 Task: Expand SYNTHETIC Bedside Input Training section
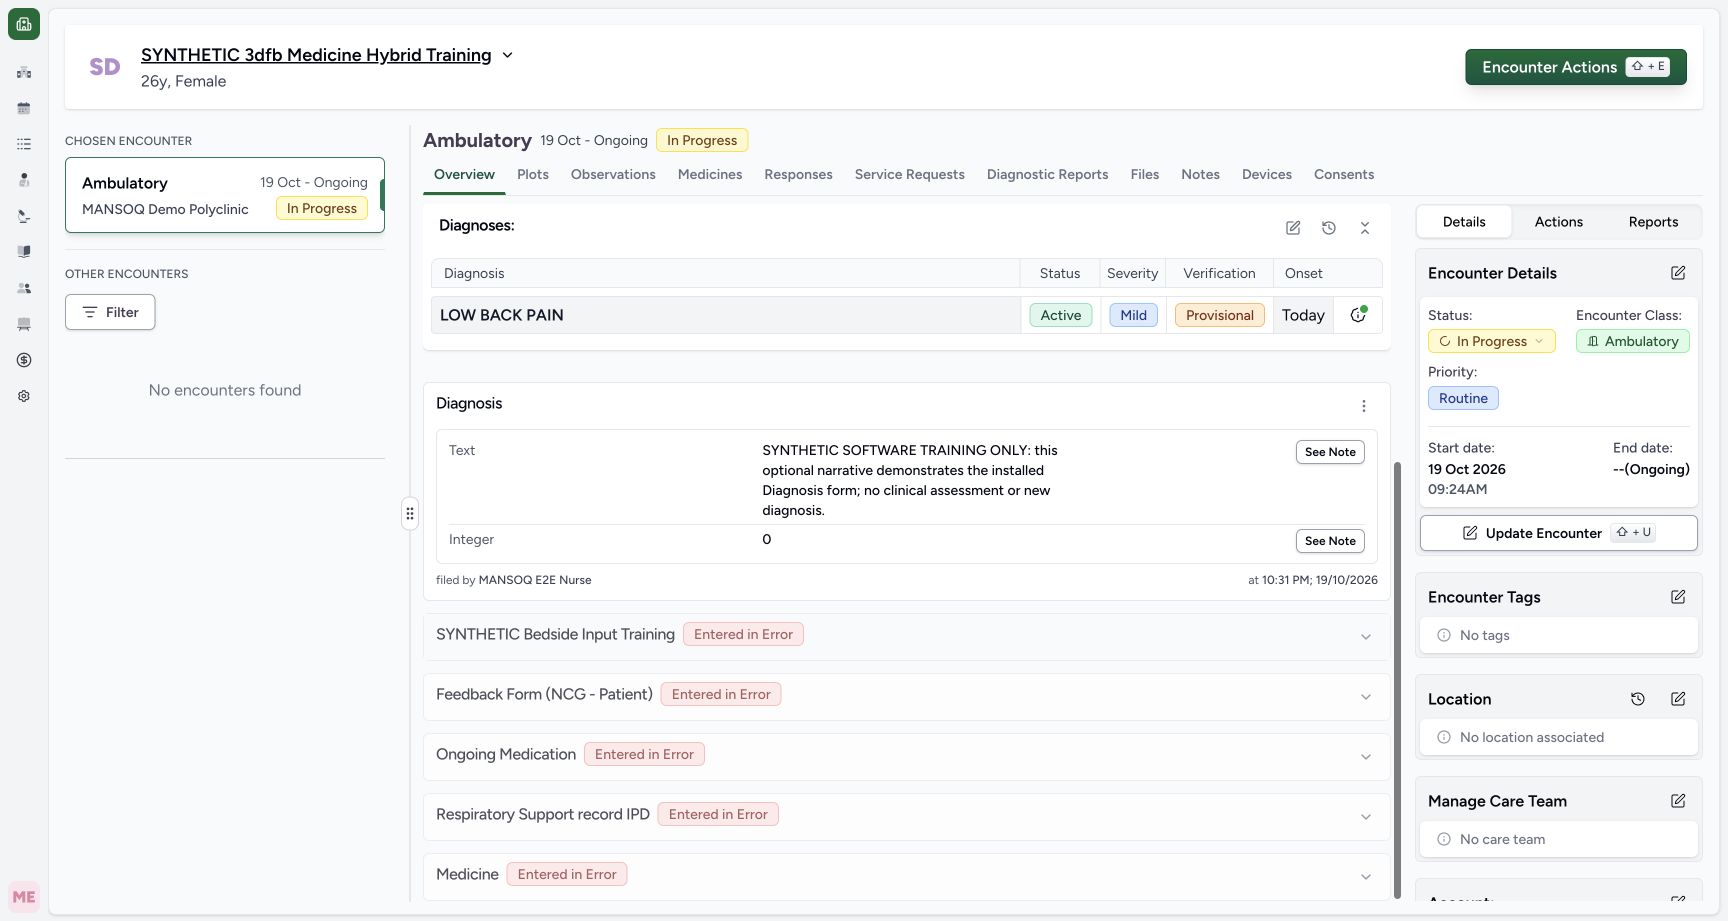906,636
